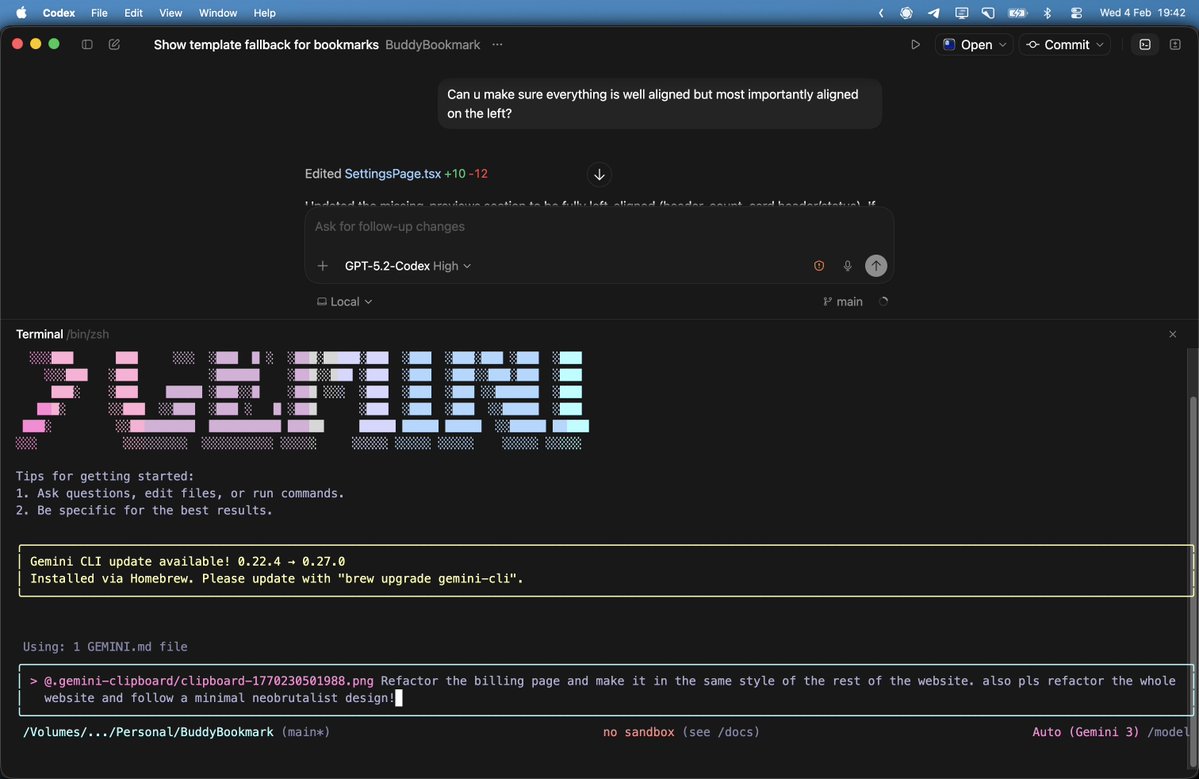Open the Window menu
Screen dimensions: 1199x779
point(218,13)
